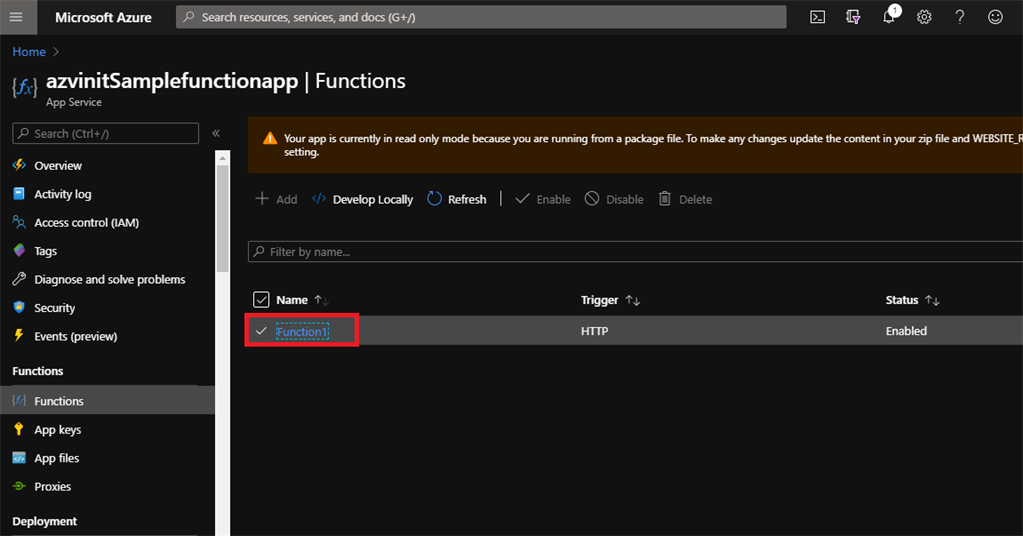1023x536 pixels.
Task: Click the Develop Locally button
Action: (362, 199)
